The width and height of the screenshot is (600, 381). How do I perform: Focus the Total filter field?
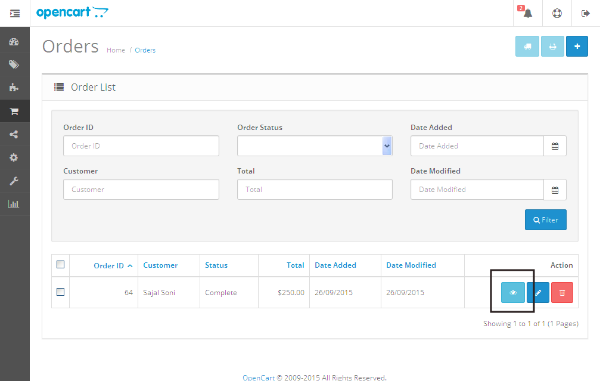coord(315,190)
